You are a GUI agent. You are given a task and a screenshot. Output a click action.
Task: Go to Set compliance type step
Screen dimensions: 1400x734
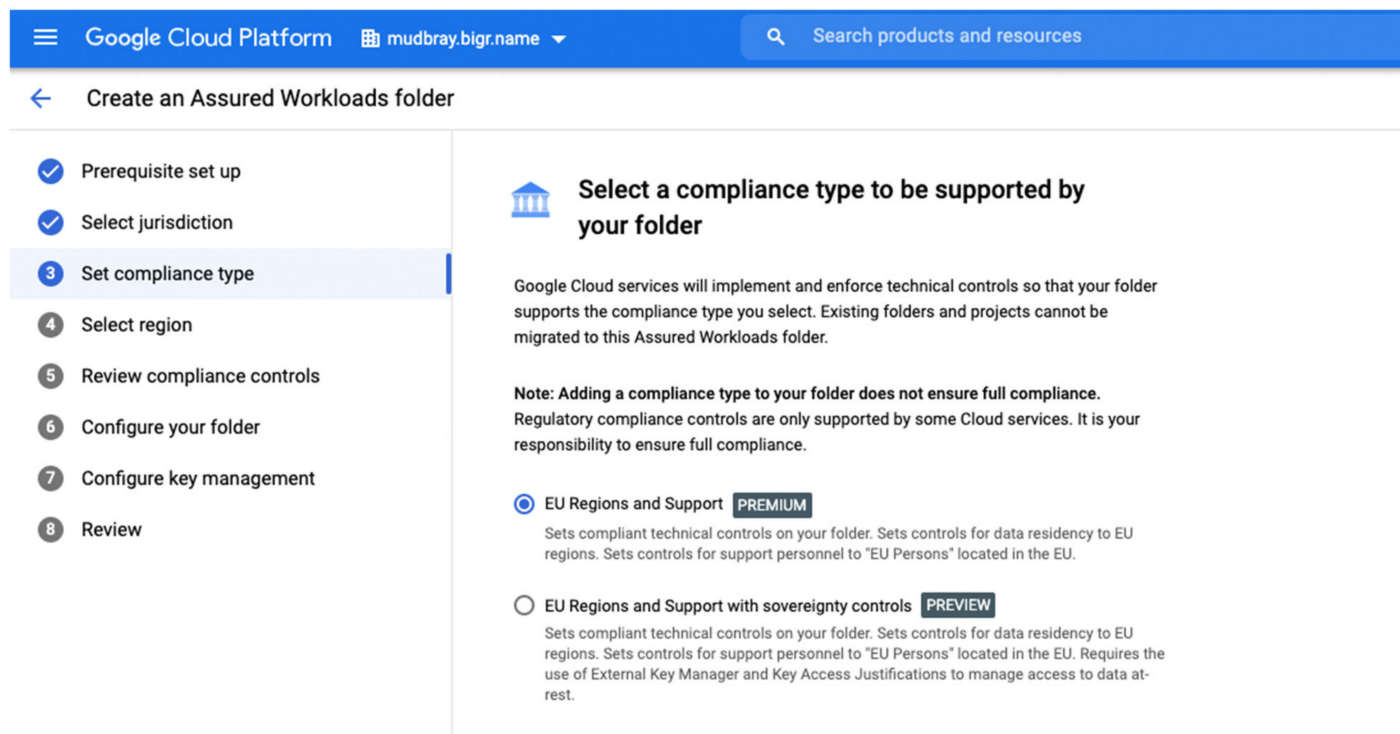pyautogui.click(x=167, y=274)
